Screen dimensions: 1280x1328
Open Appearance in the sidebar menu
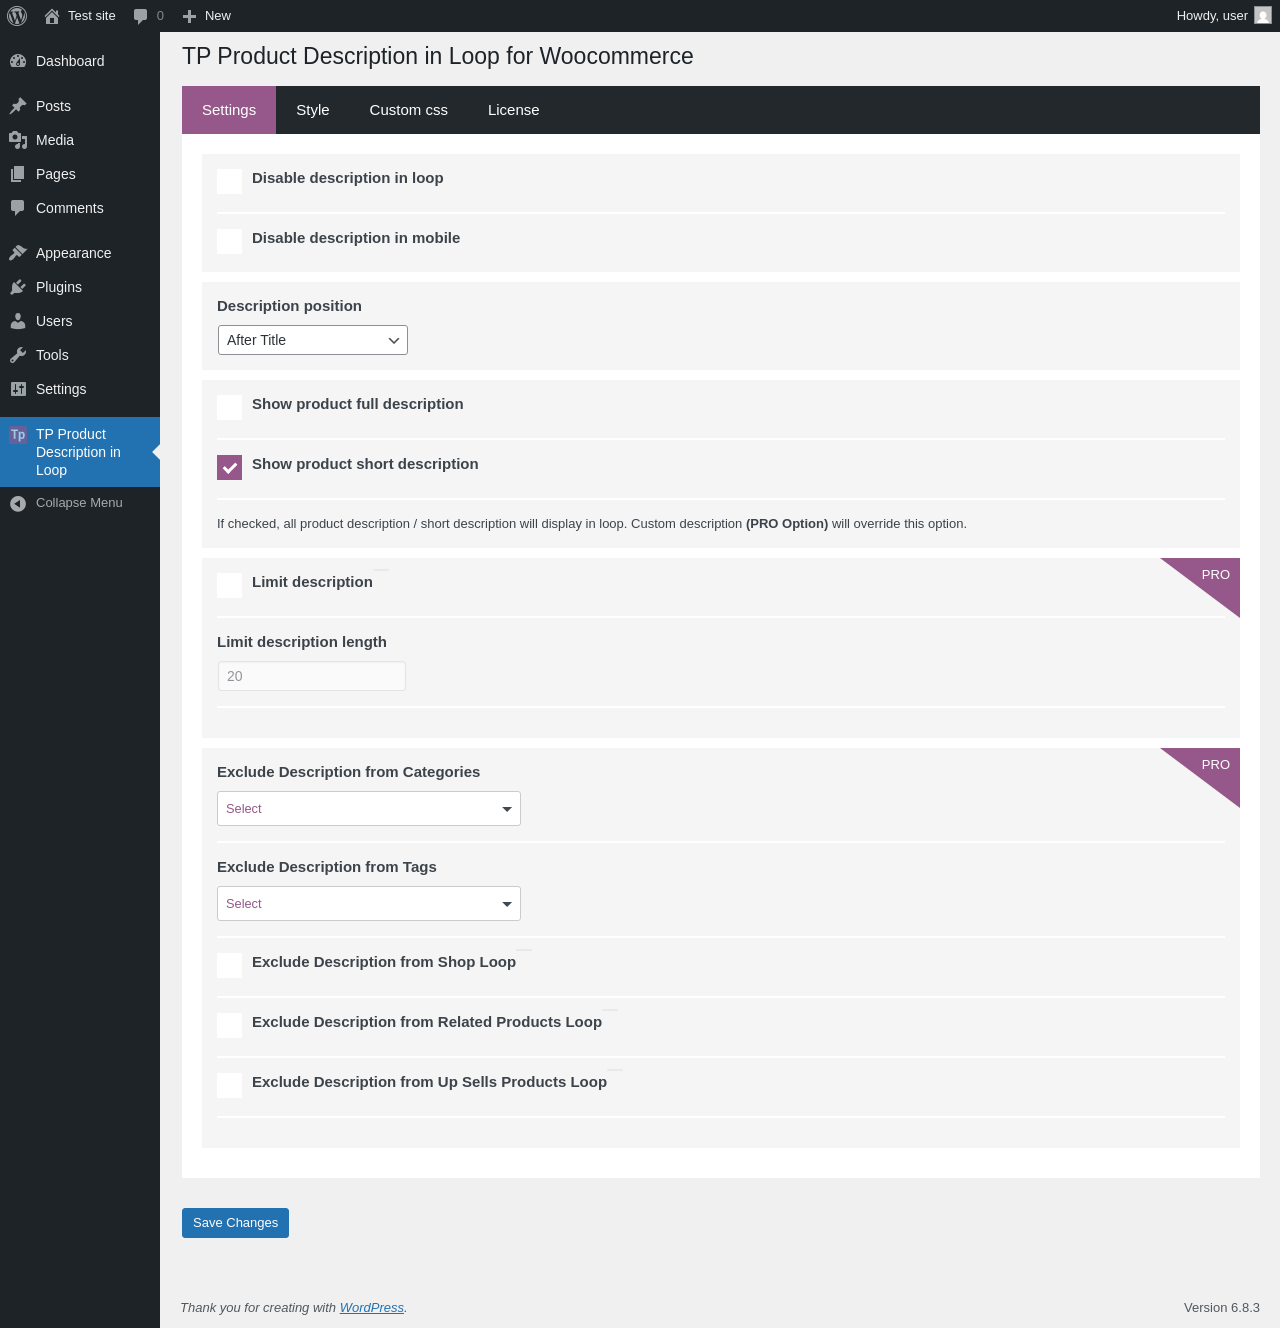pos(80,253)
